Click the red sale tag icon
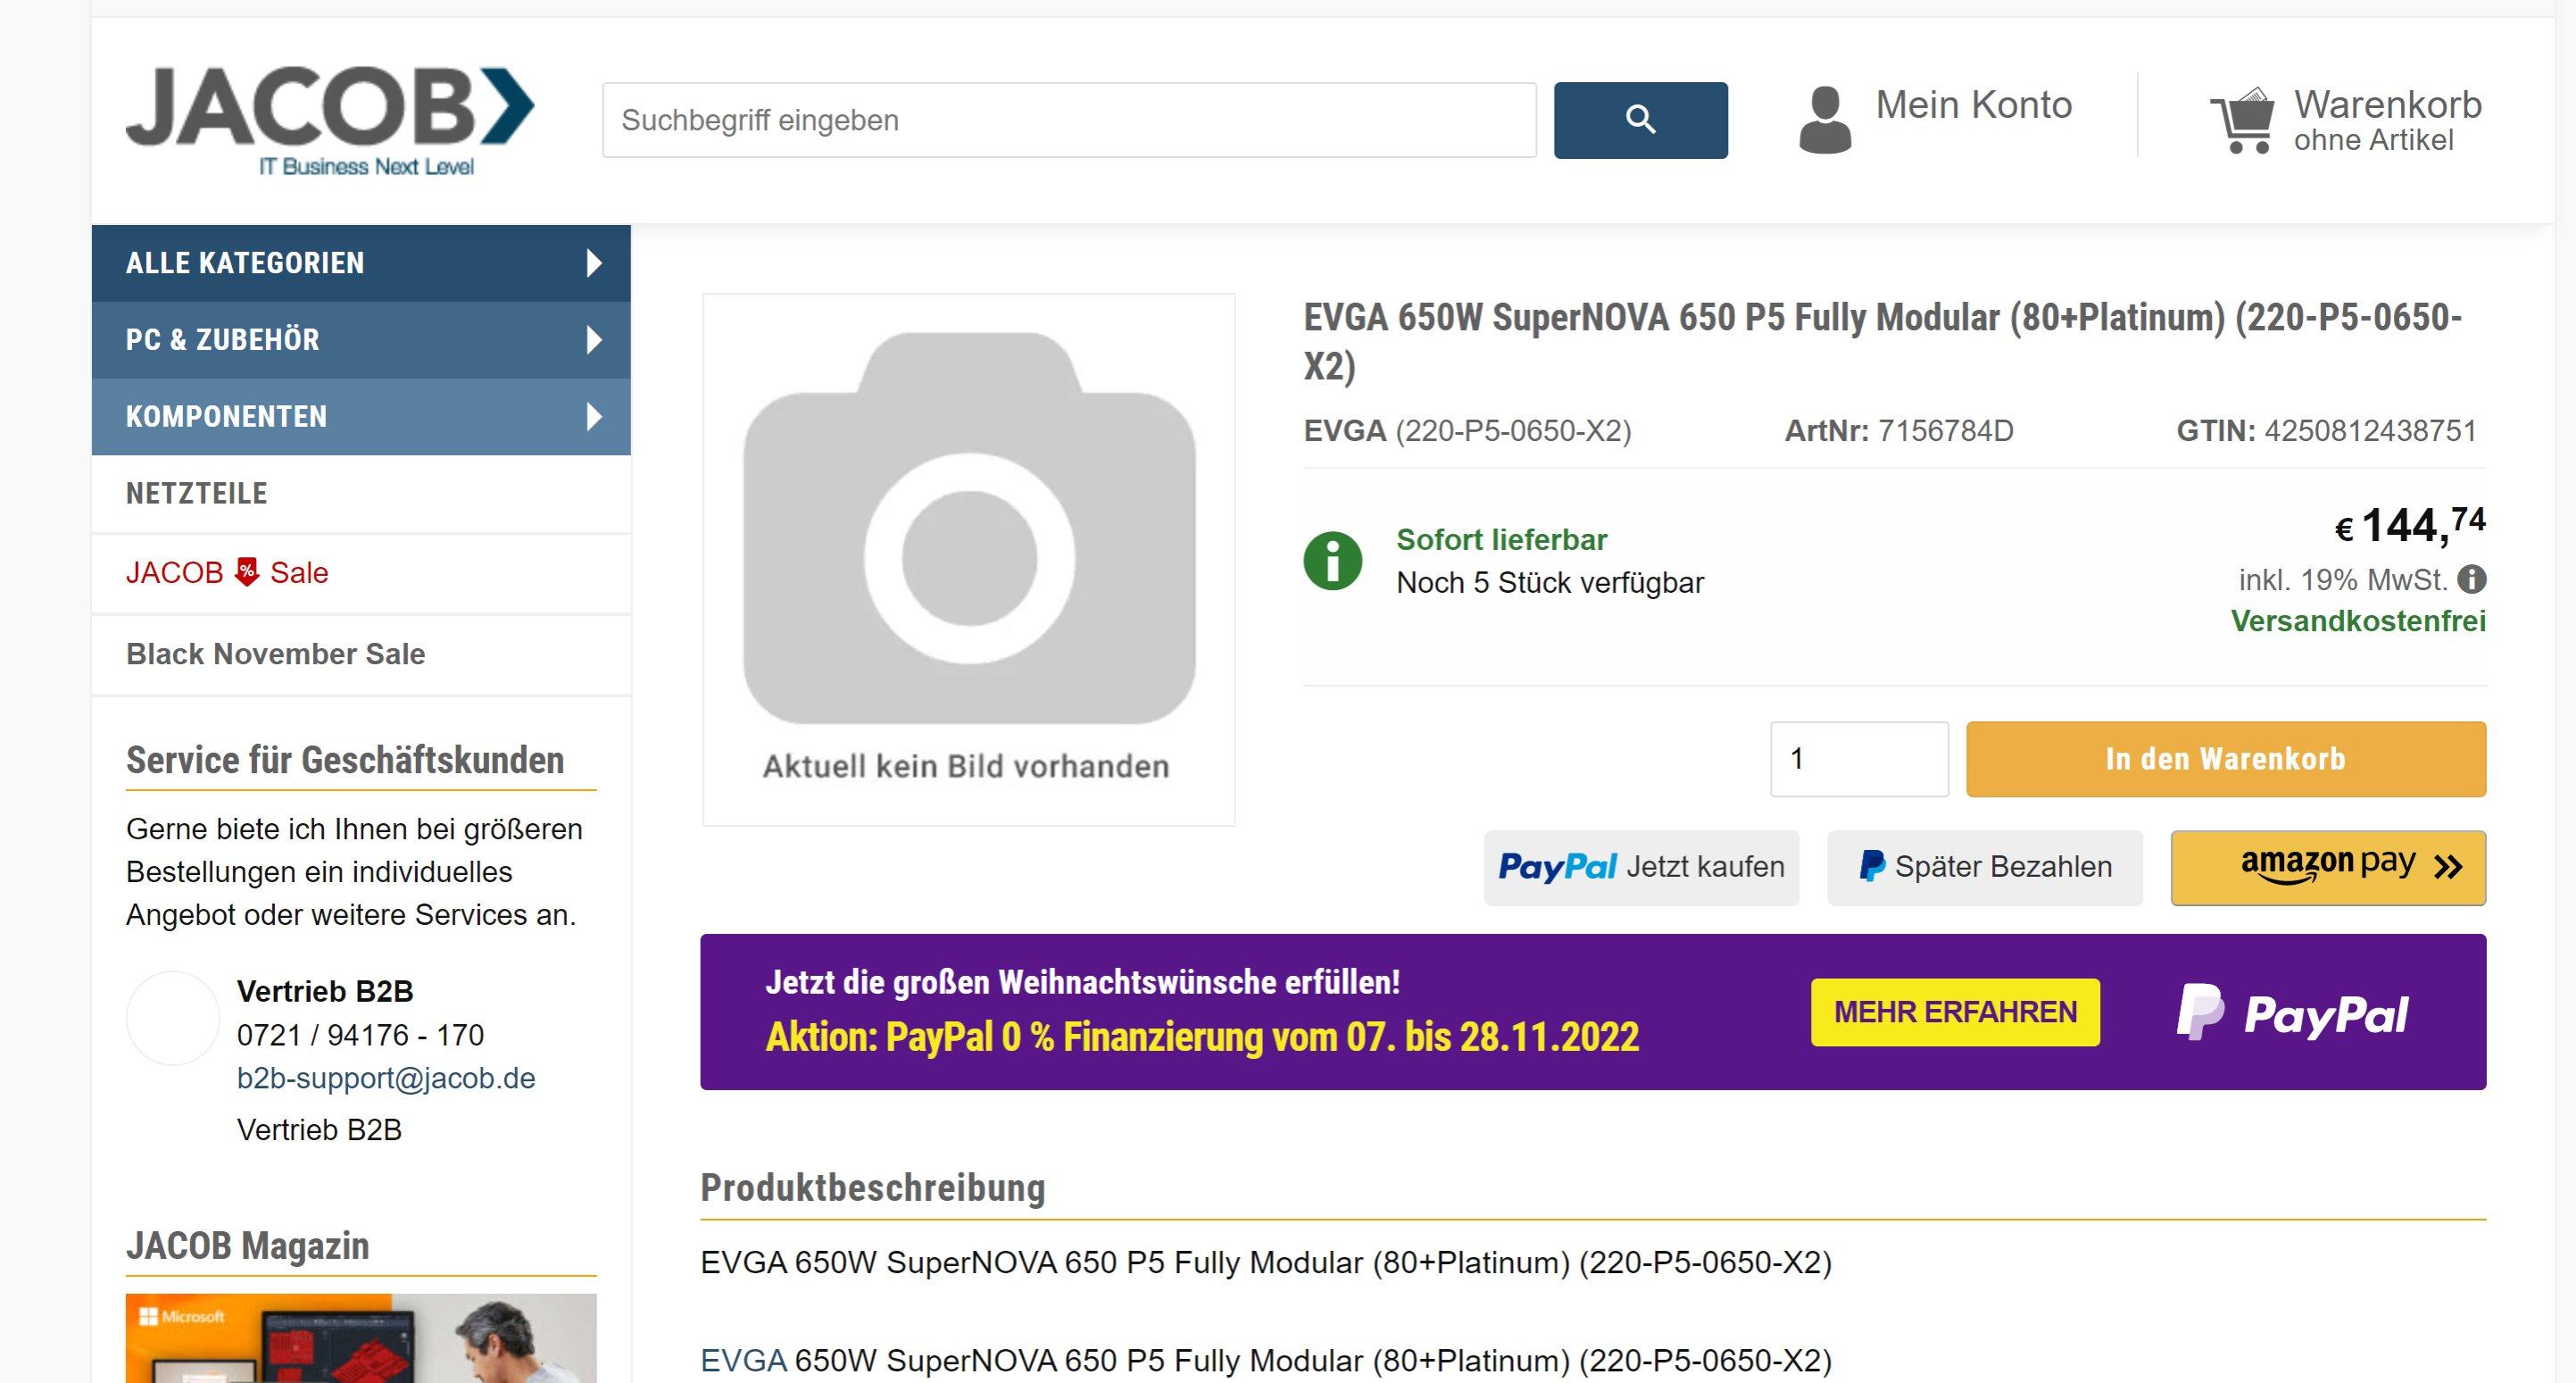 246,572
